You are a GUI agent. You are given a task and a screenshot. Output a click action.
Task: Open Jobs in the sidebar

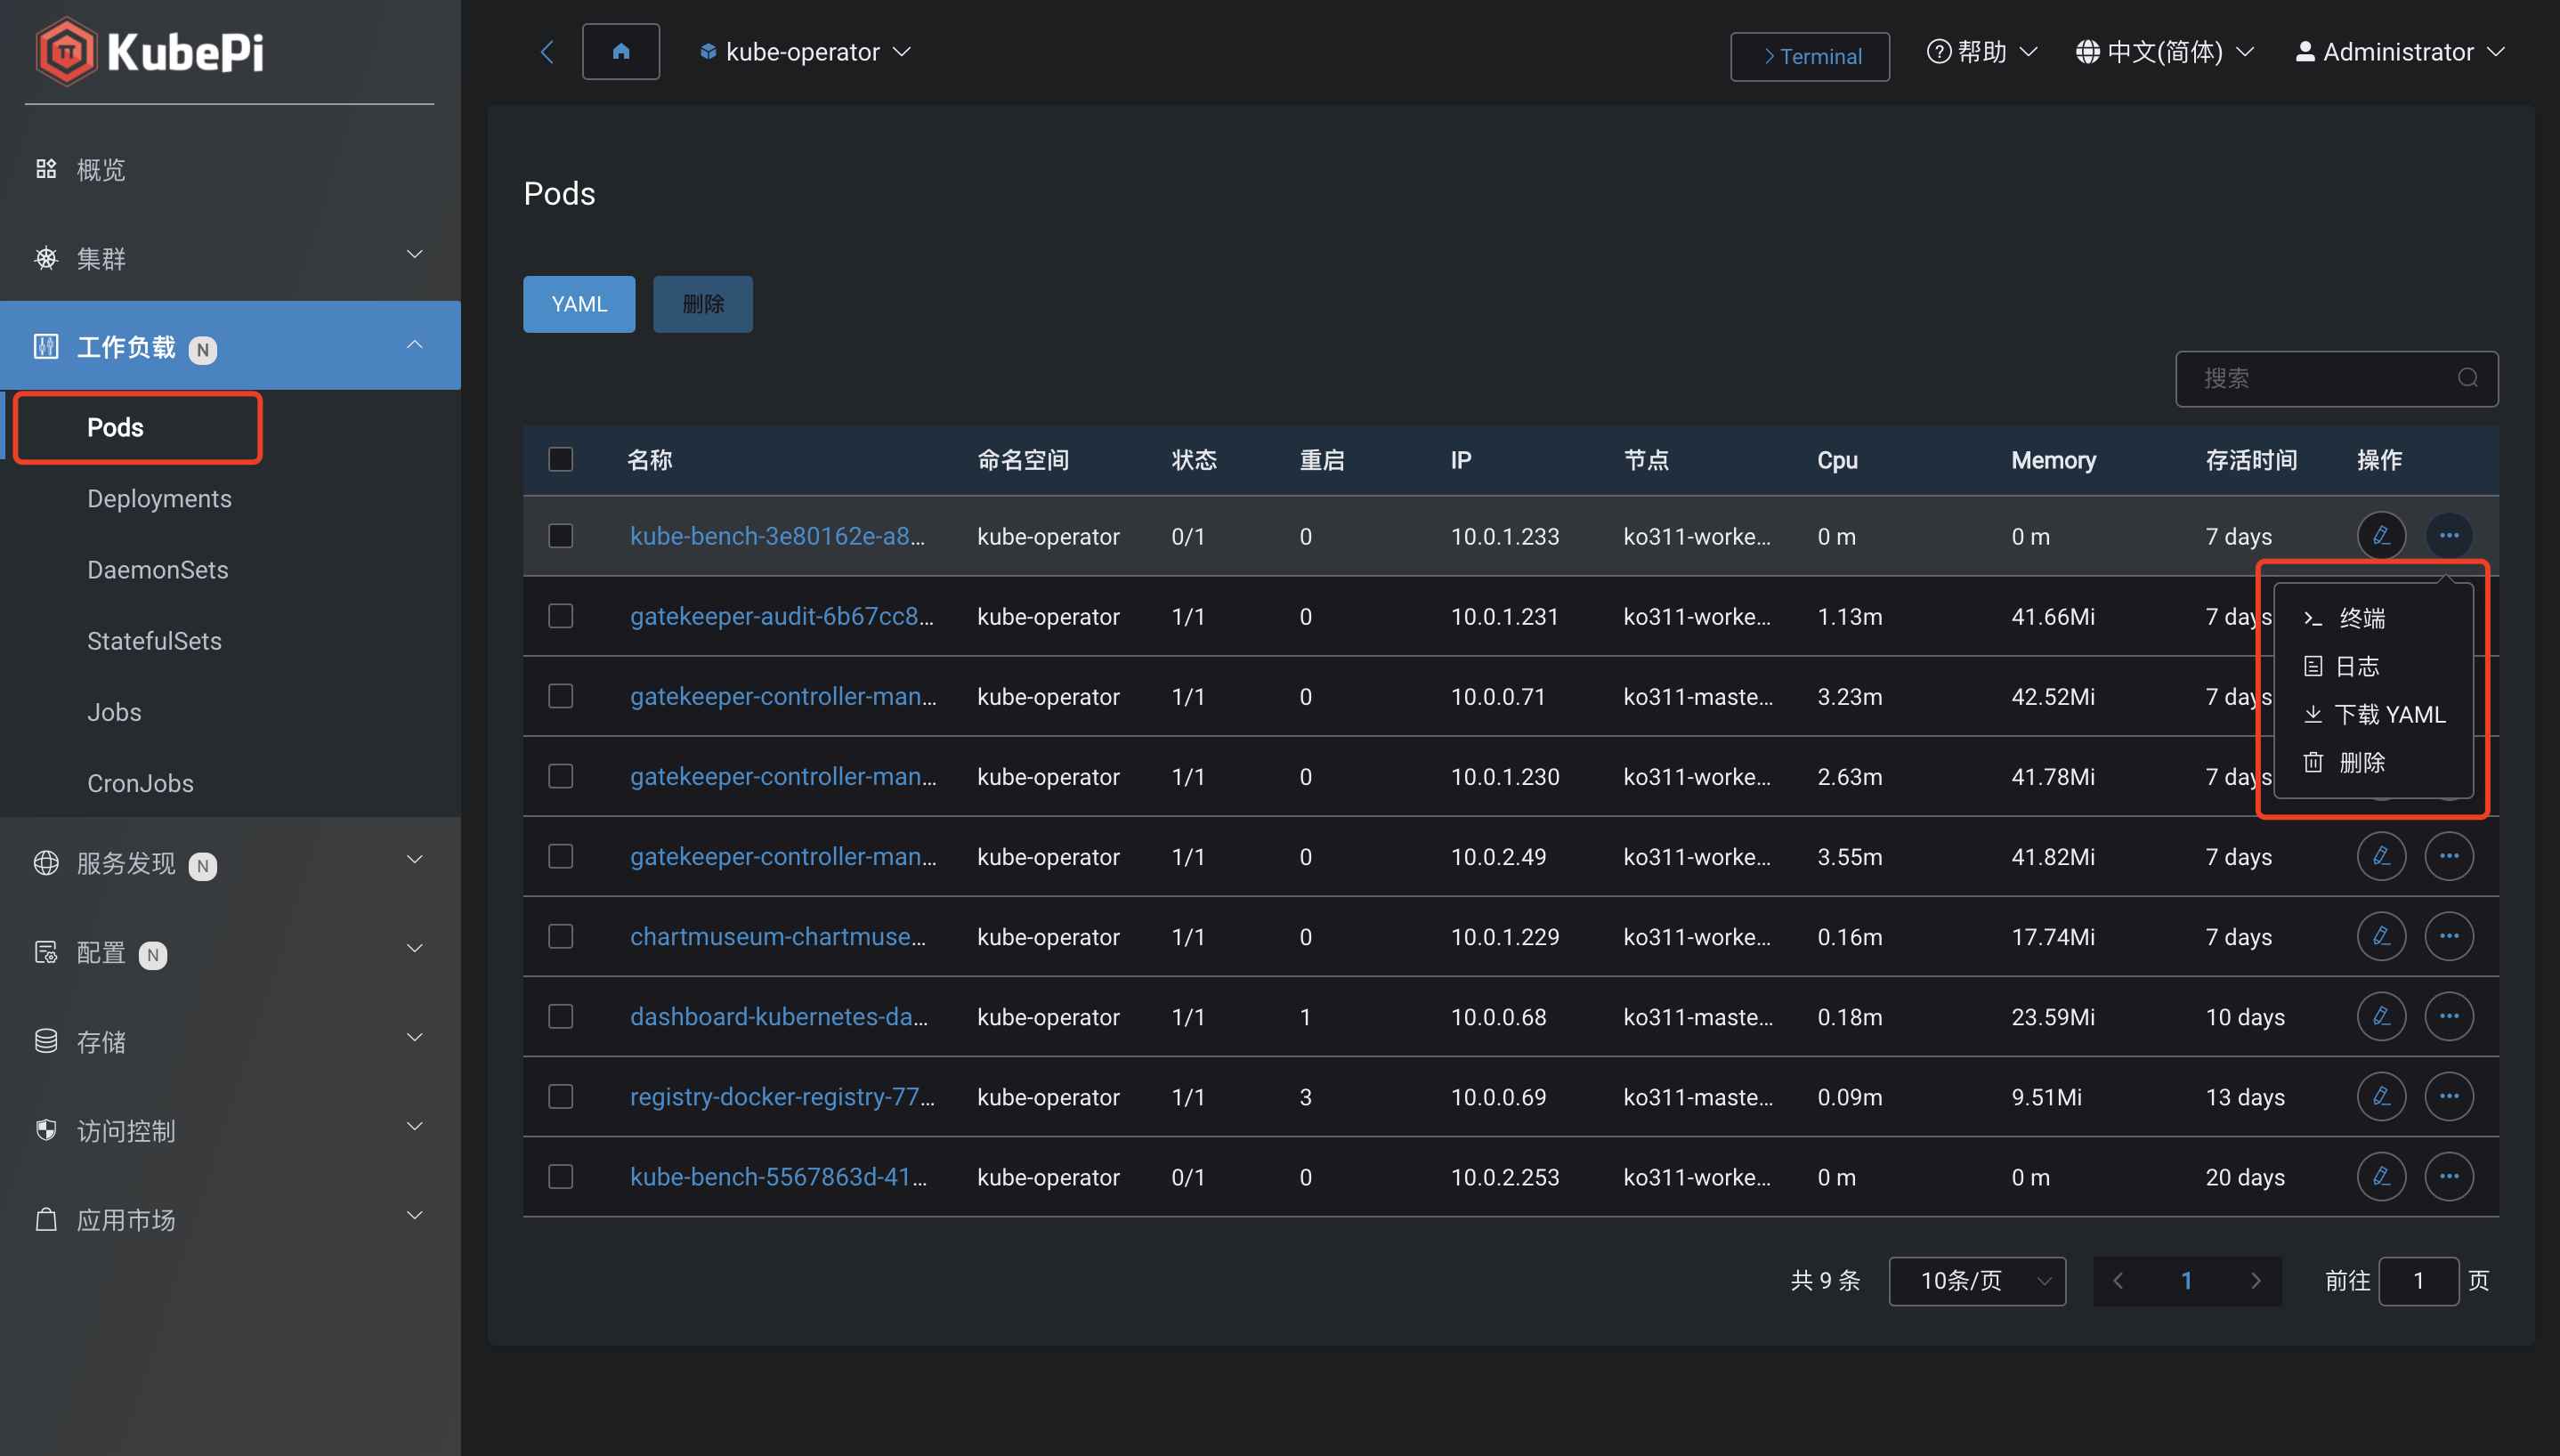coord(114,711)
